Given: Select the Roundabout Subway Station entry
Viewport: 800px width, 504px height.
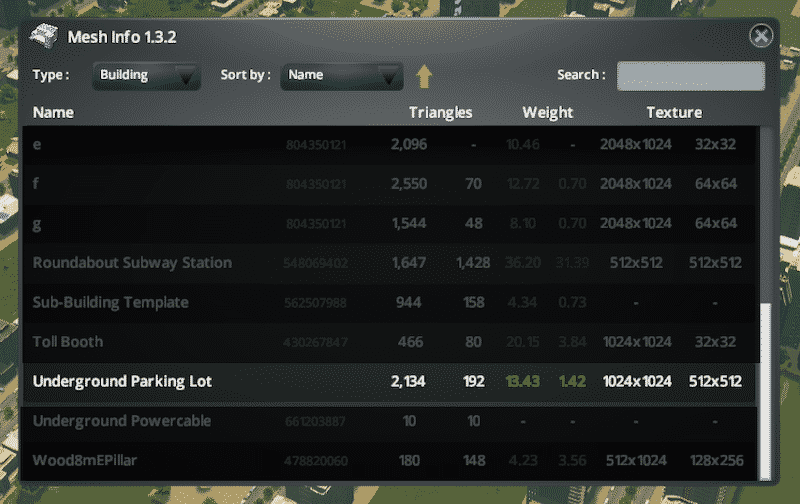Looking at the screenshot, I should (132, 263).
